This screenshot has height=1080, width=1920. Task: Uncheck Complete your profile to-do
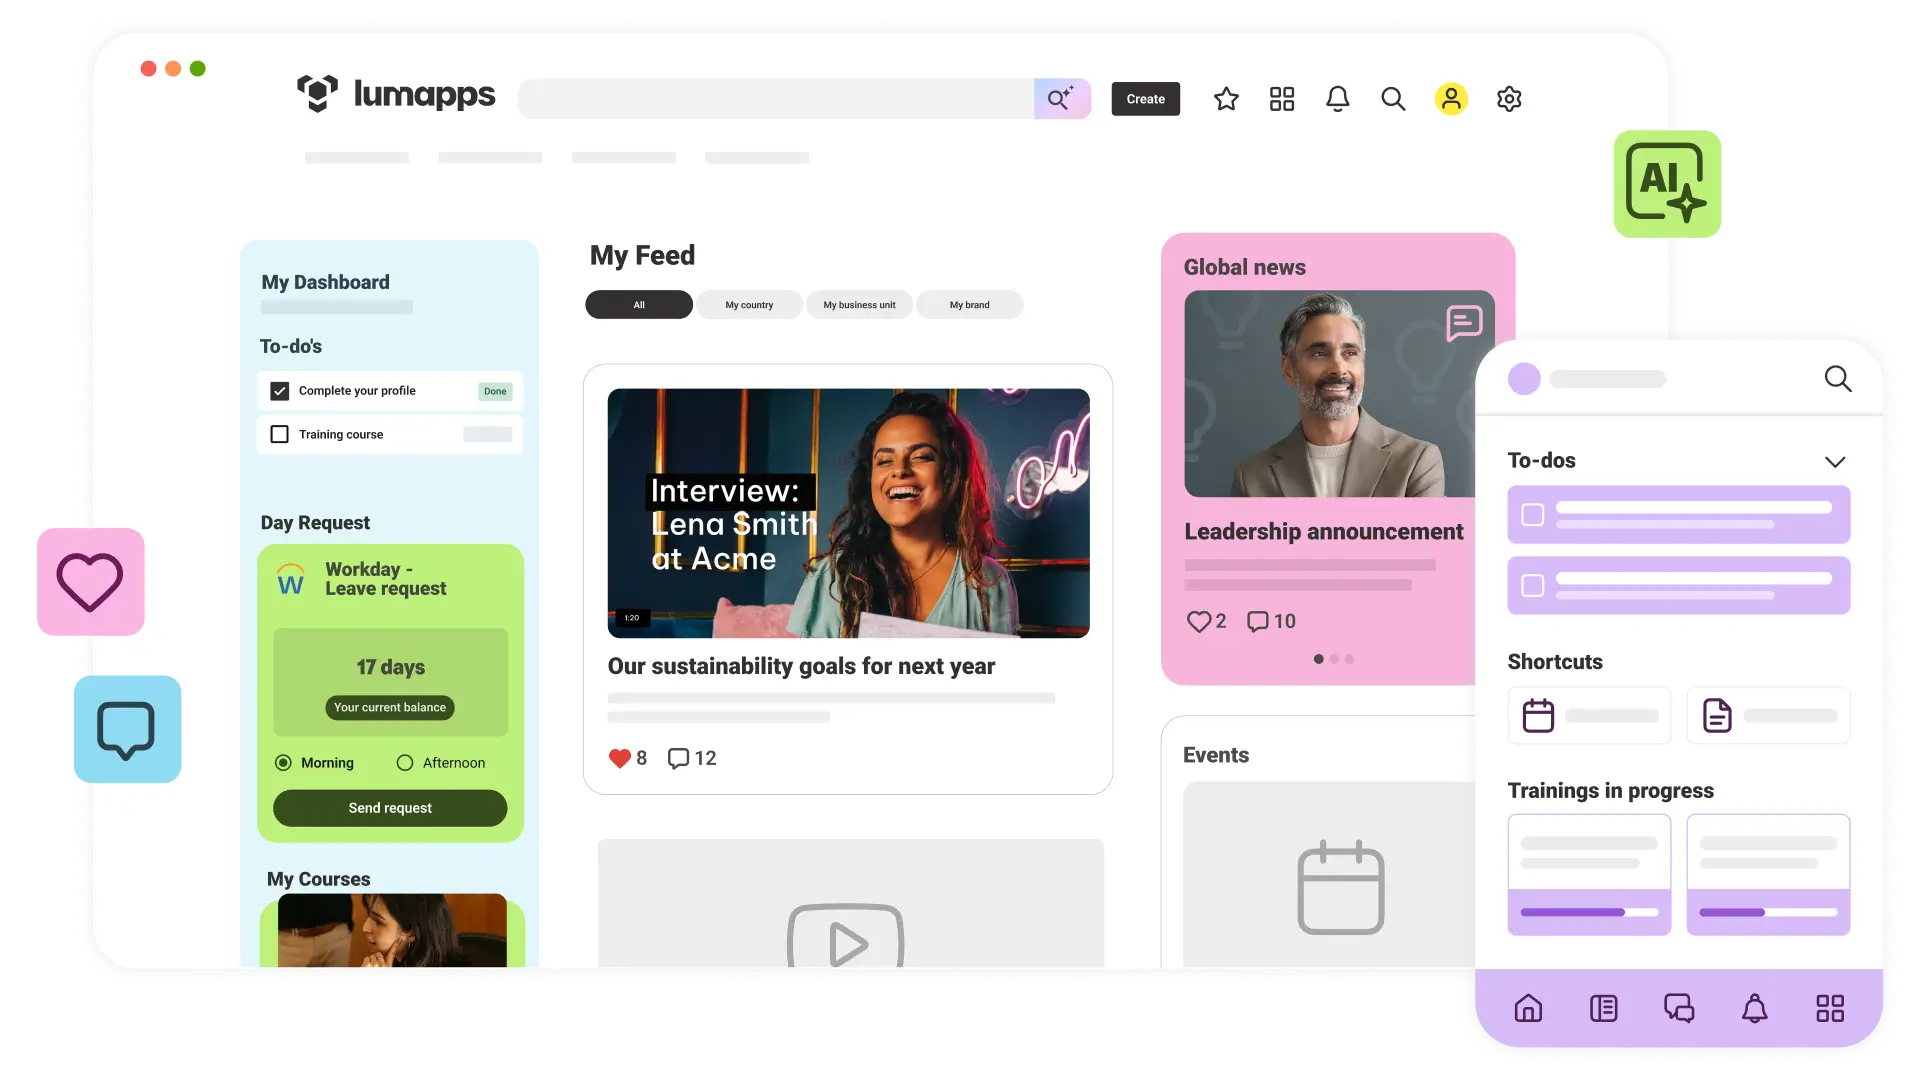point(280,391)
